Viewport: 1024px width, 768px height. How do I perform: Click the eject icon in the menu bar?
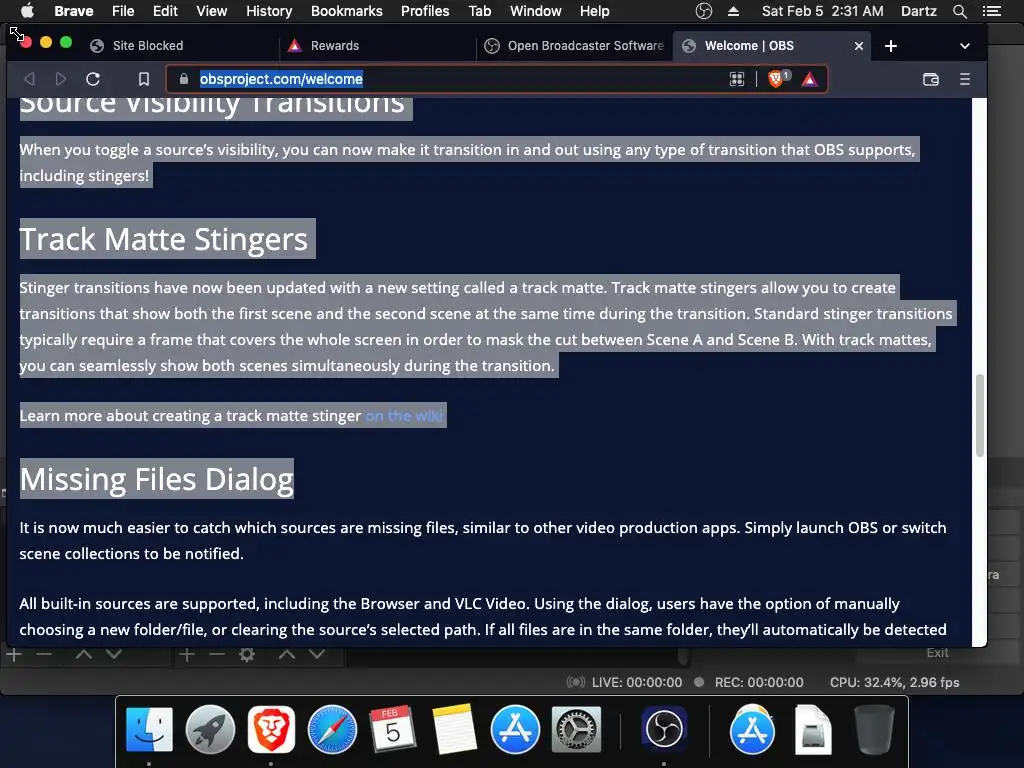click(x=733, y=11)
